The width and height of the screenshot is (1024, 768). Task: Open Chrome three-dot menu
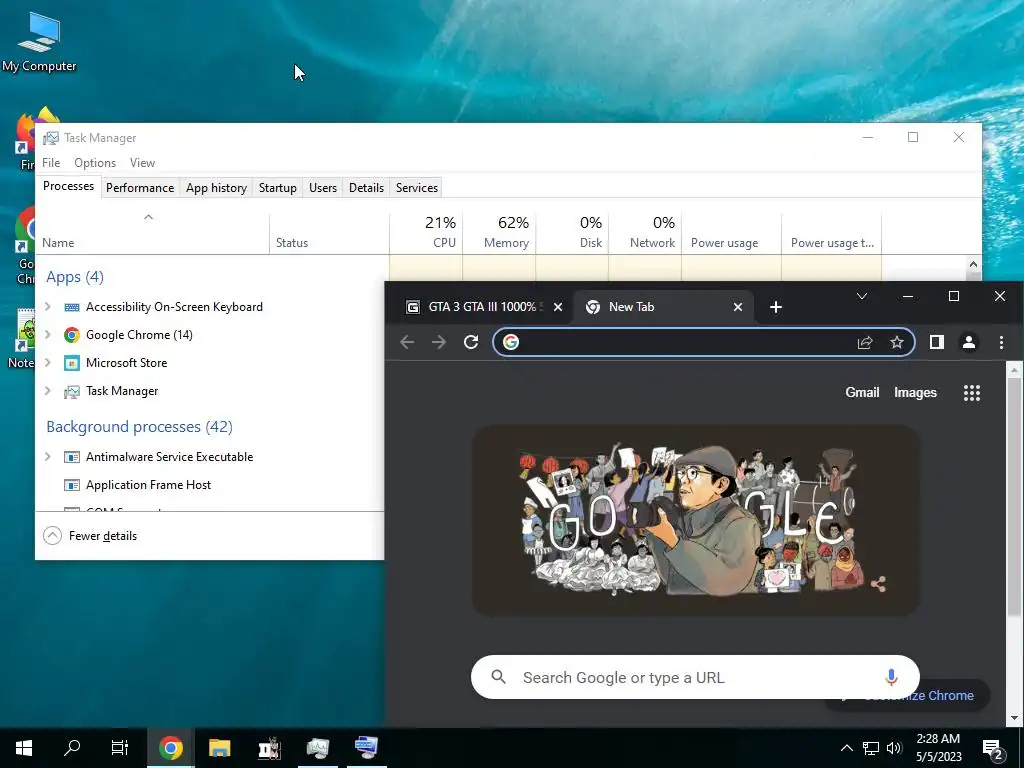coord(1001,342)
